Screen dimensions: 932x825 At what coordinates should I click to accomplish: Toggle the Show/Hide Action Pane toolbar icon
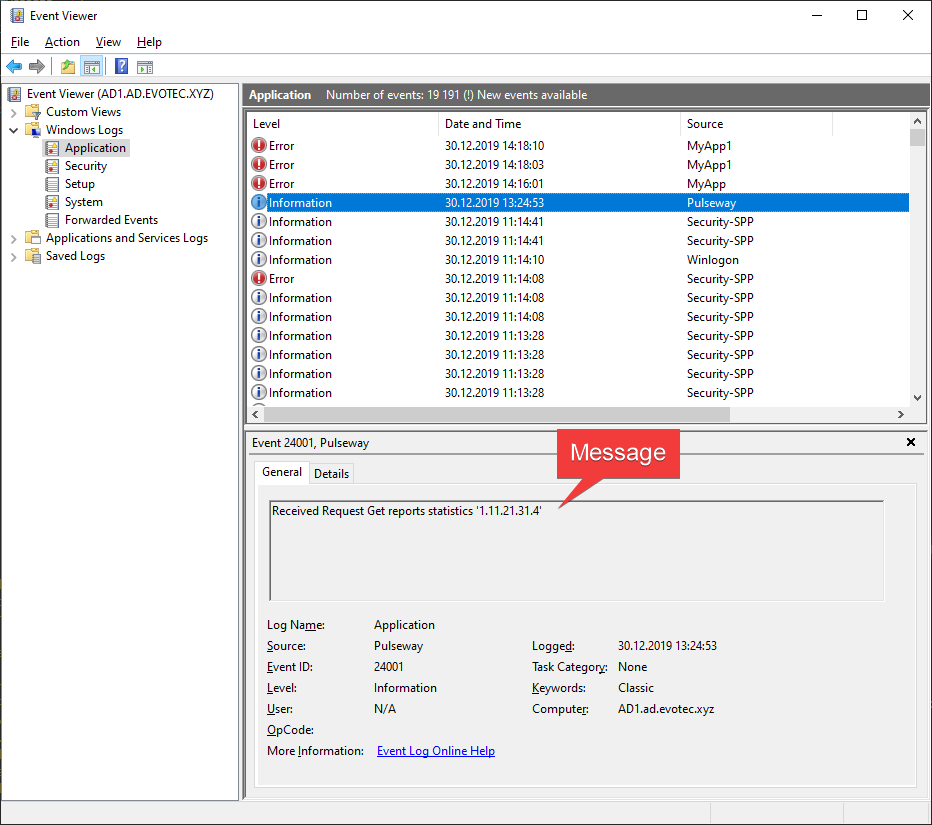145,67
